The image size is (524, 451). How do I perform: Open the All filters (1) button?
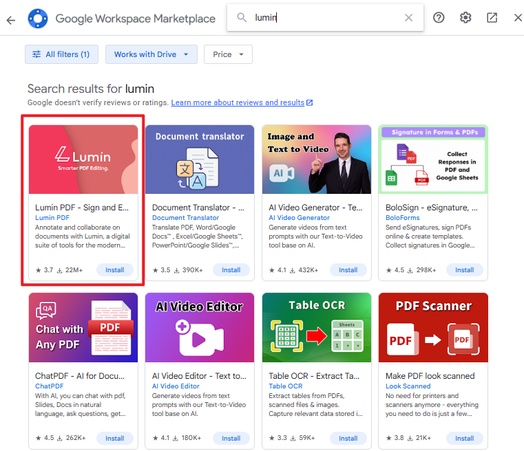[x=61, y=54]
